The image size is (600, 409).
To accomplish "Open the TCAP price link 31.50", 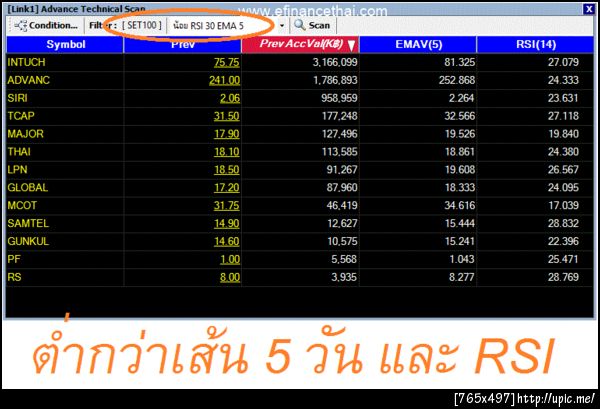I will [226, 116].
